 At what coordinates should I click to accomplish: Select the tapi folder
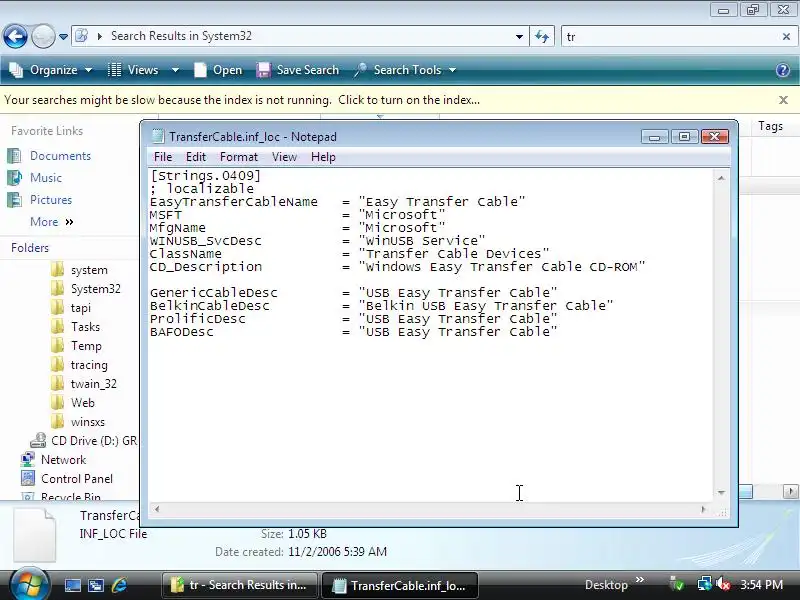click(71, 308)
